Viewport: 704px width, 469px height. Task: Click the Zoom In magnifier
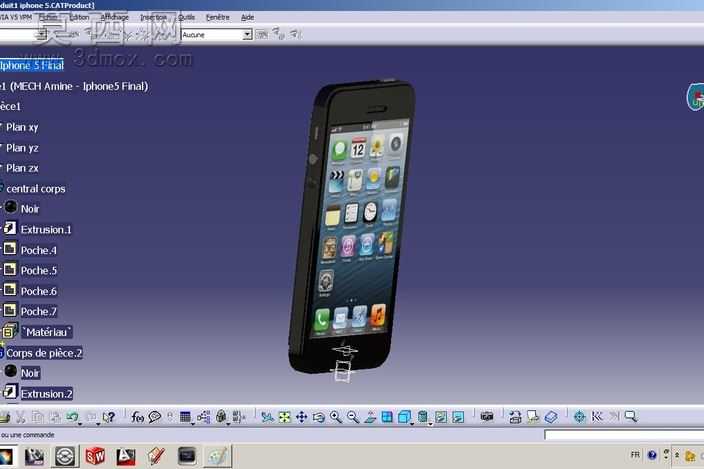point(335,417)
